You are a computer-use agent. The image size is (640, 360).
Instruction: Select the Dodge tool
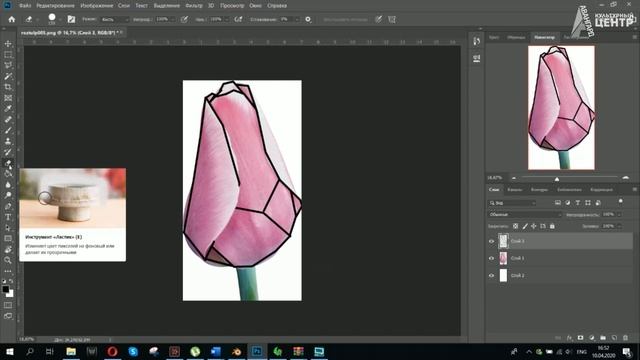8,195
